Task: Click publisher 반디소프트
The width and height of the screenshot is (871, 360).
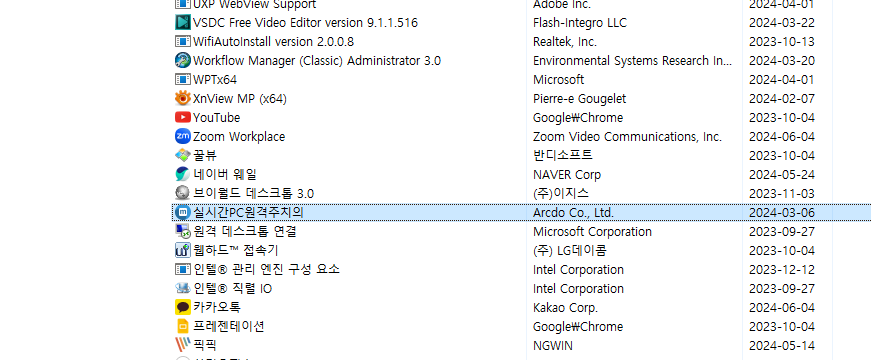Action: (x=563, y=156)
